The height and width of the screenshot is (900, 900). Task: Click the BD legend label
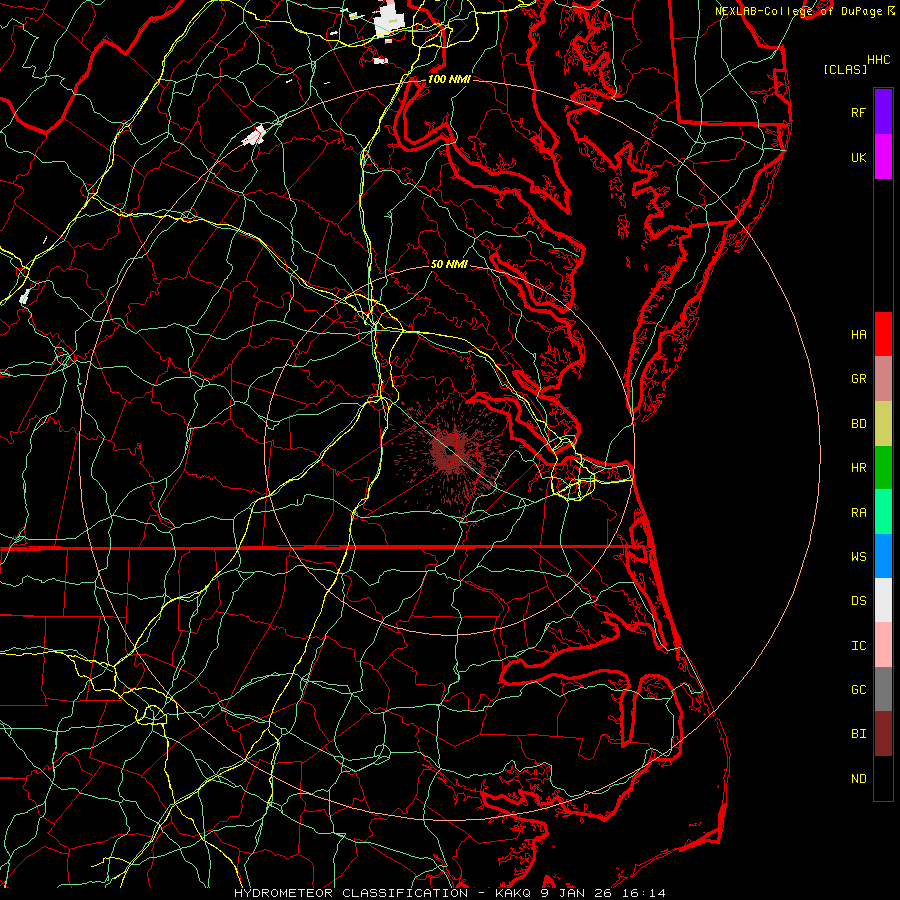pos(858,424)
